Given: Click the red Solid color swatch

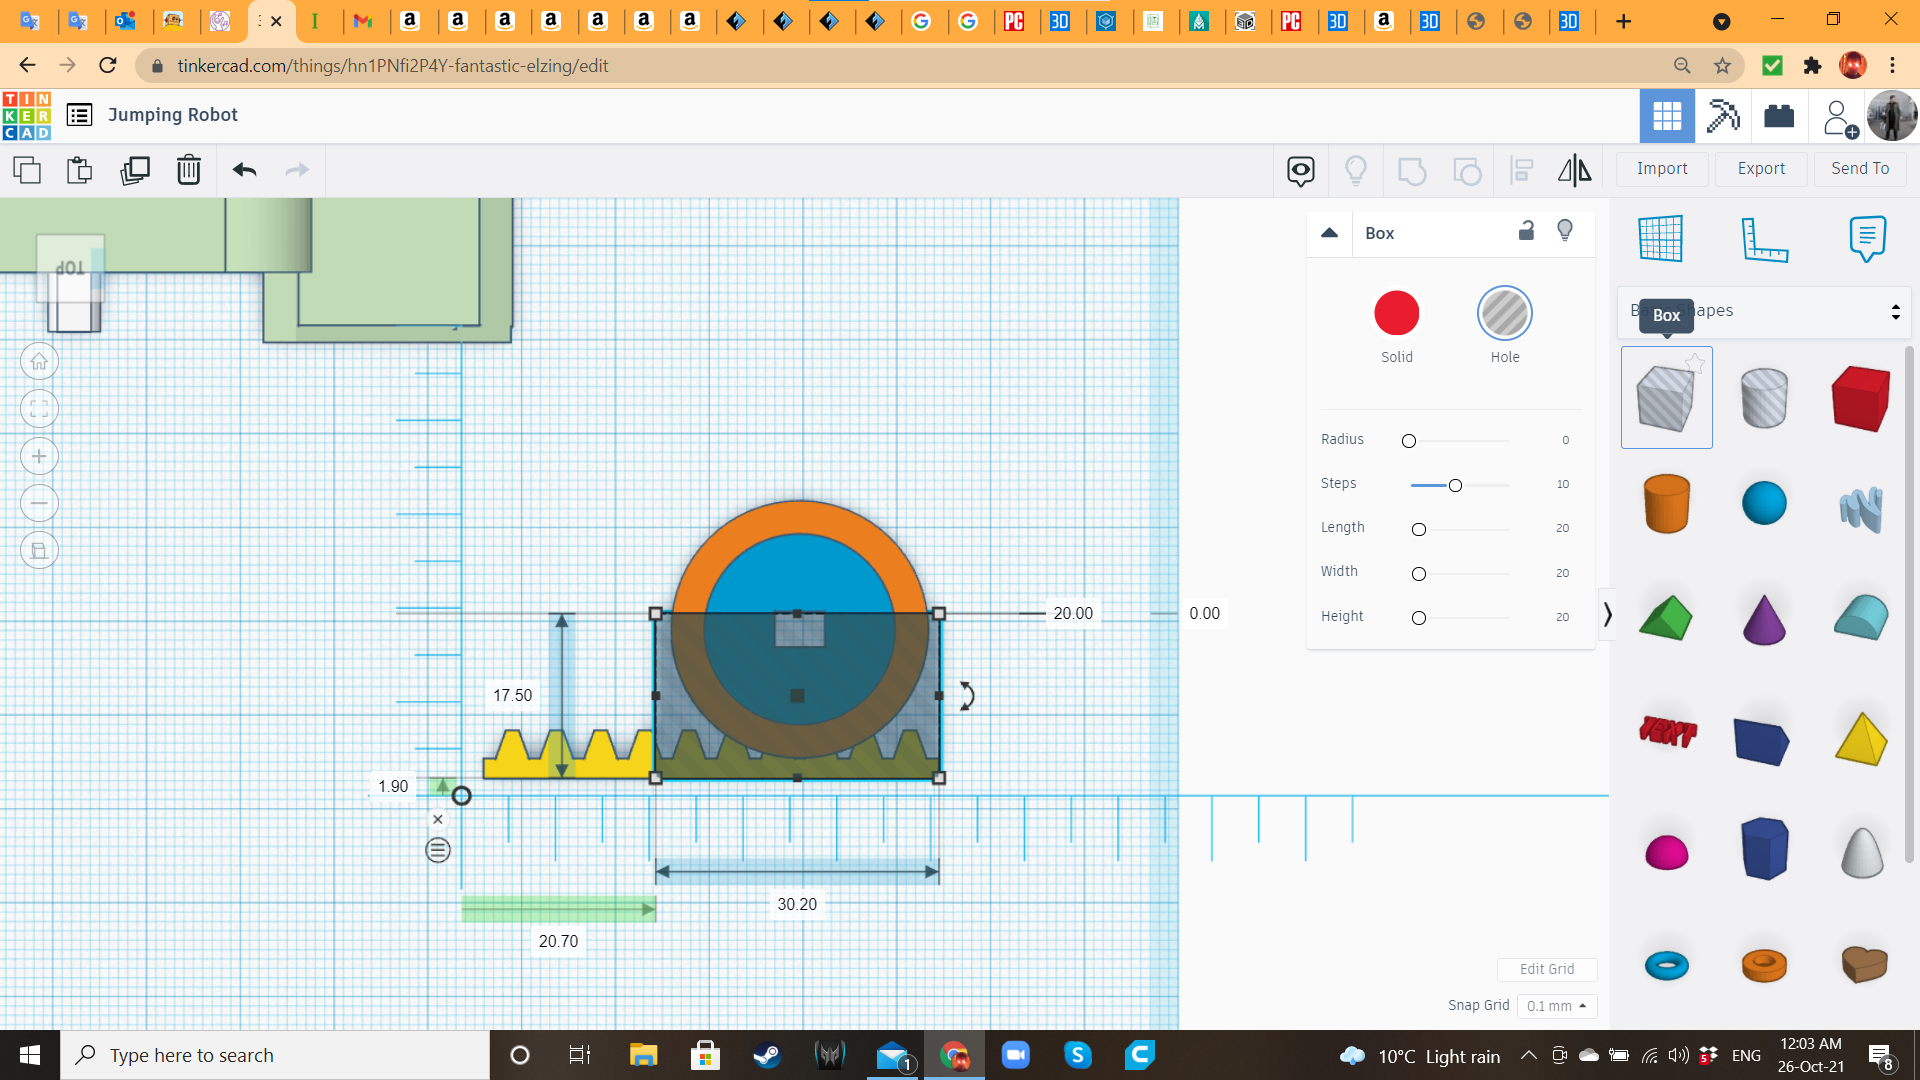Looking at the screenshot, I should 1396,314.
